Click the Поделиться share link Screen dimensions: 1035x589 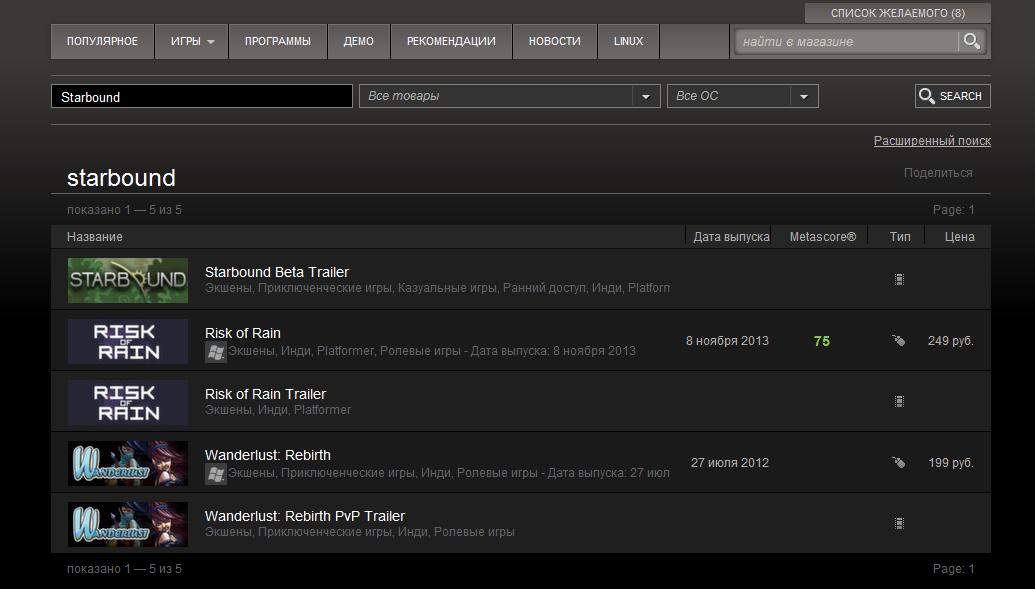click(x=938, y=173)
